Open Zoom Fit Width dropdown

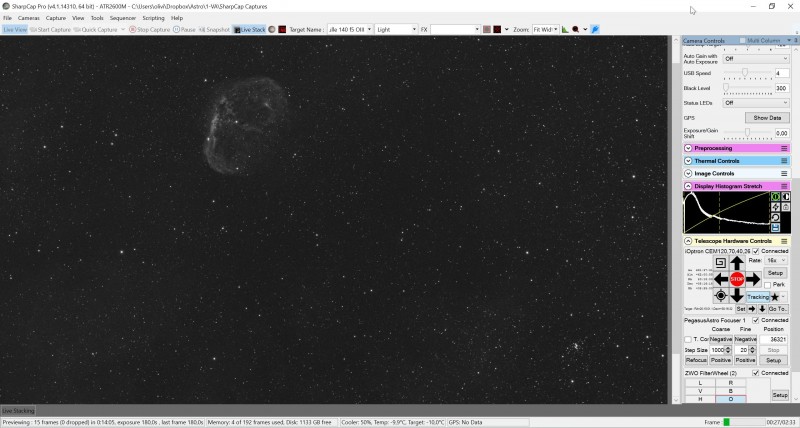point(545,30)
